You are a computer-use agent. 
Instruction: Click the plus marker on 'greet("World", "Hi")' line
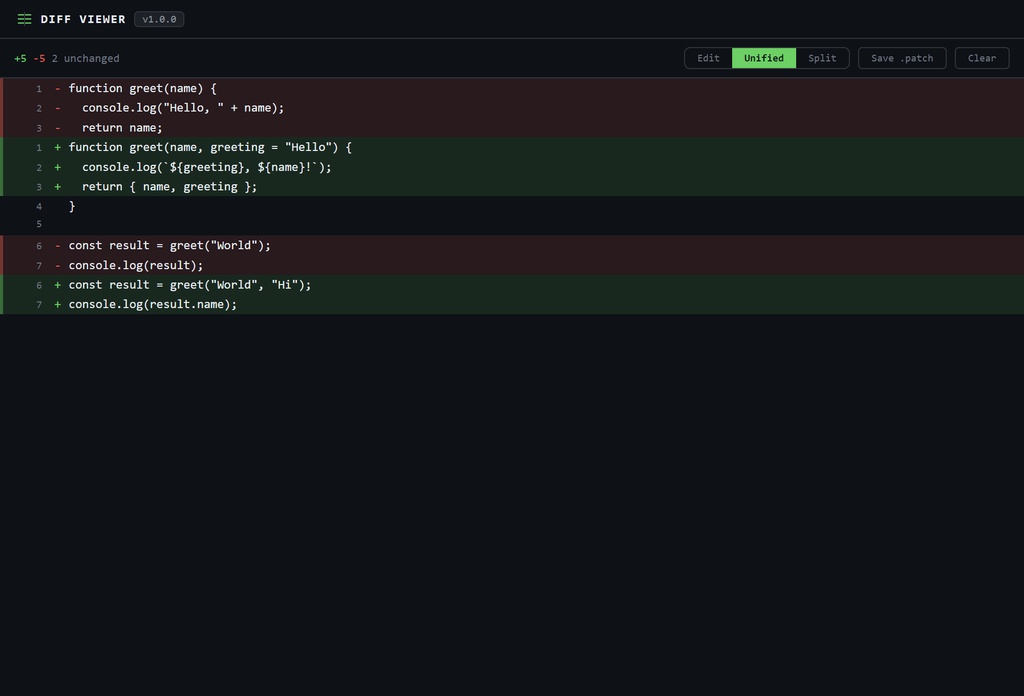pos(57,285)
